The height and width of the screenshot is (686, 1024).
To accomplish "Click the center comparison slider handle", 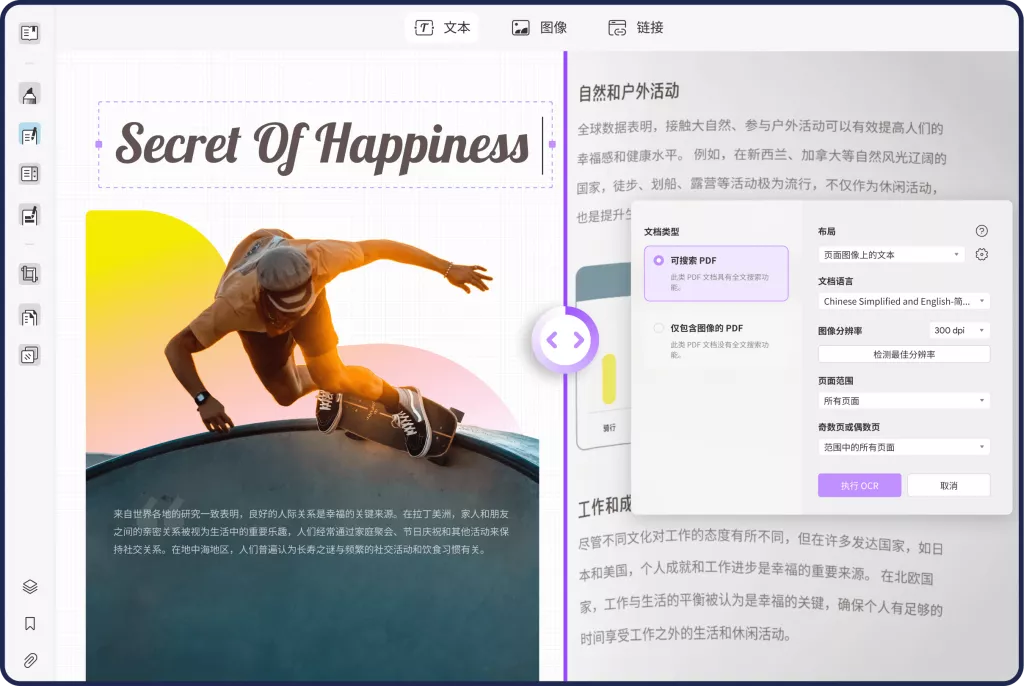I will click(x=565, y=340).
